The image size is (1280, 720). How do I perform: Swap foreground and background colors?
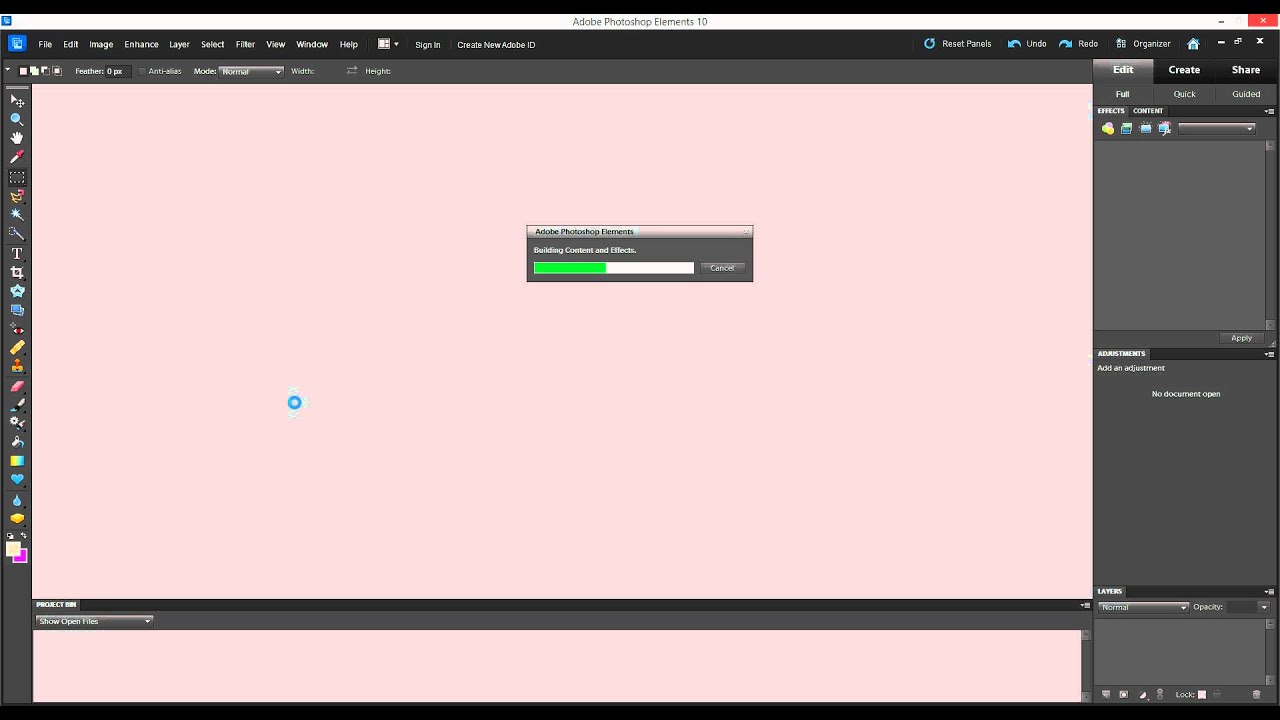click(x=24, y=536)
